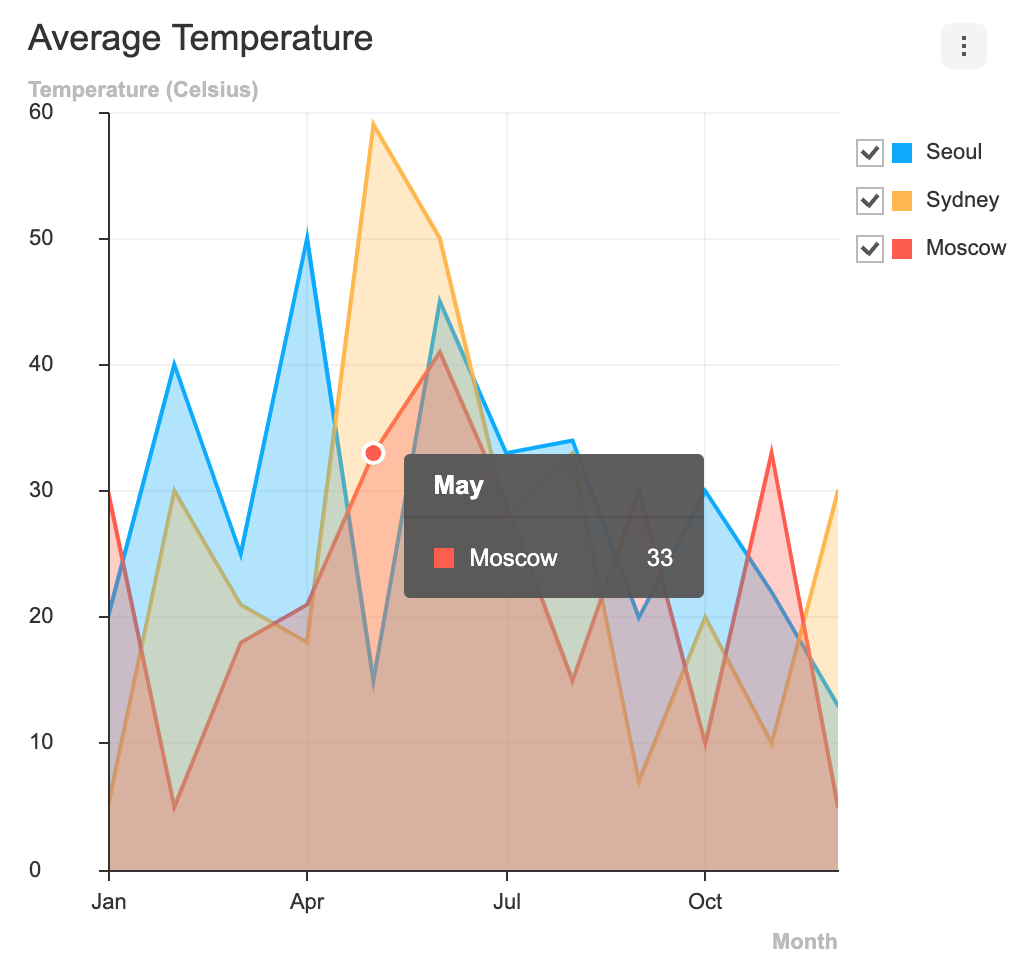Click the highlighted Moscow May data point
The width and height of the screenshot is (1028, 974).
[374, 454]
